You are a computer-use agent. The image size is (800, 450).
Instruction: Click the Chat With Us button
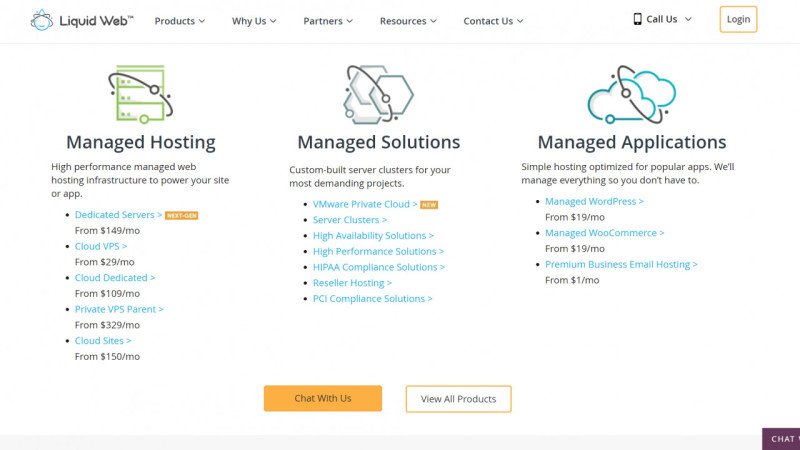pos(323,398)
